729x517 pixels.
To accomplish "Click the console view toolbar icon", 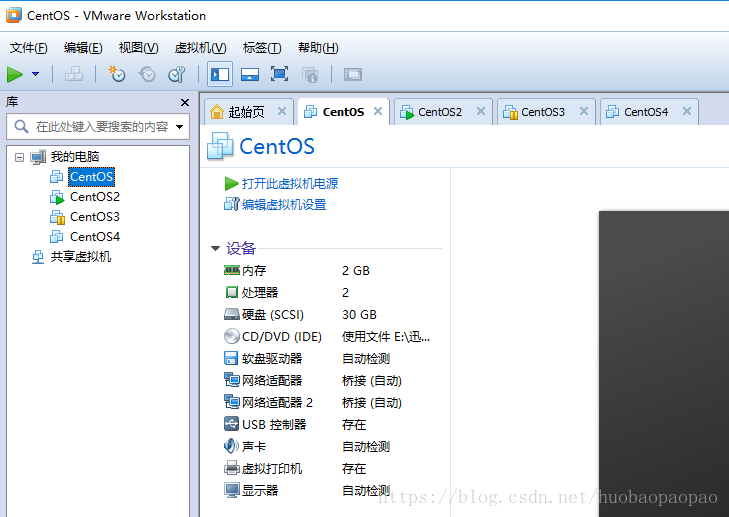I will 353,74.
